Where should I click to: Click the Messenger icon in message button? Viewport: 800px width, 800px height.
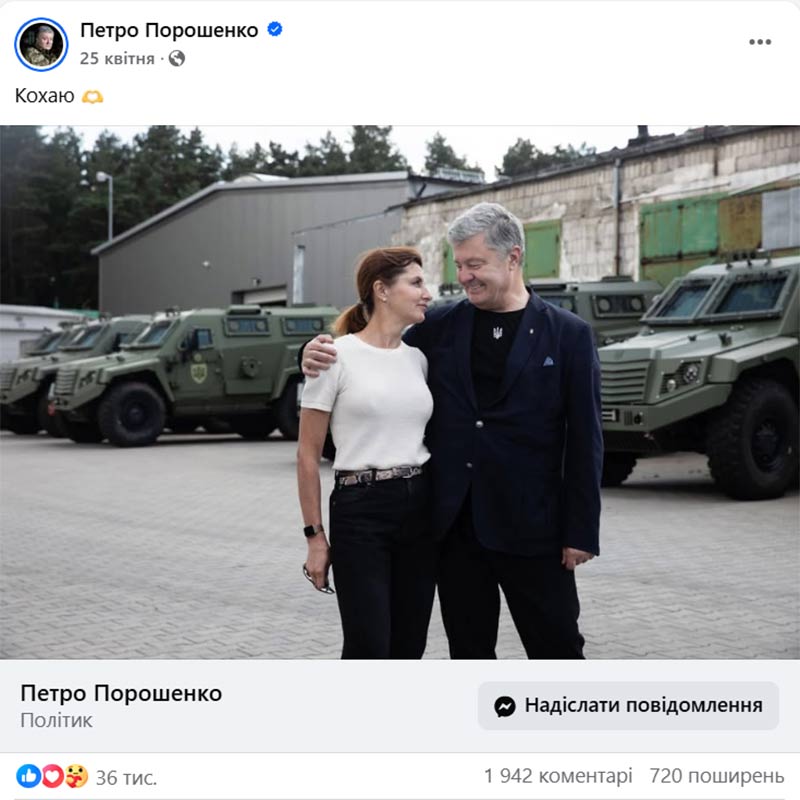(x=505, y=706)
